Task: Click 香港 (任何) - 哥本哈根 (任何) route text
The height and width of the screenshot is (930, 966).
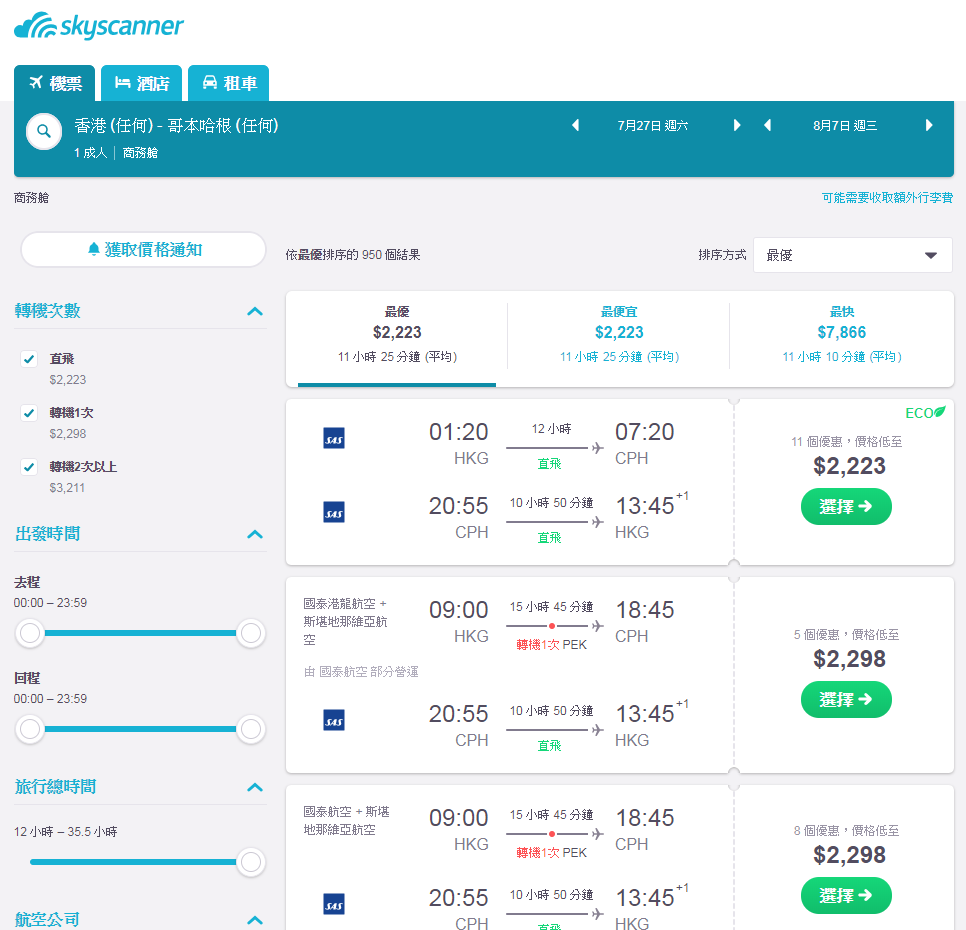Action: (x=176, y=126)
